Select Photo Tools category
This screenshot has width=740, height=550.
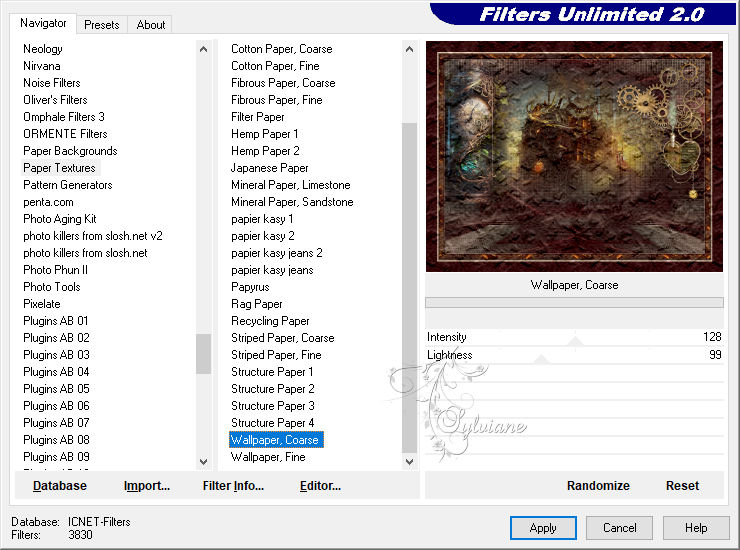52,287
